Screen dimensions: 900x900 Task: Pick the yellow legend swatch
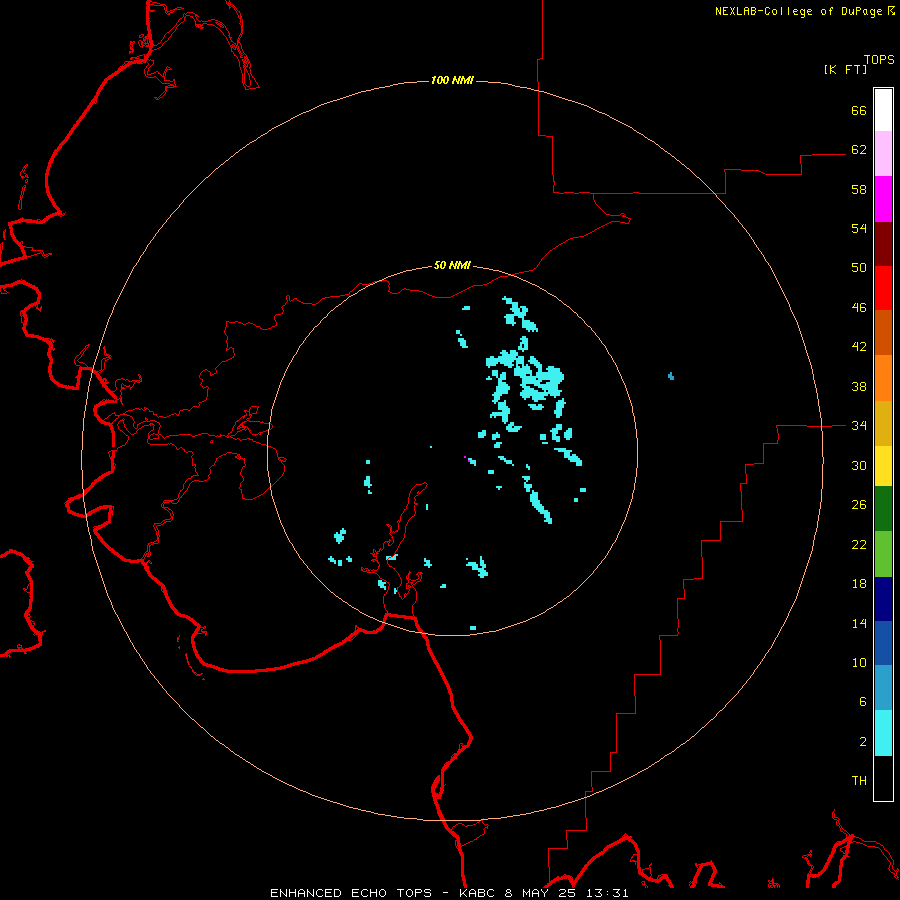pos(883,466)
